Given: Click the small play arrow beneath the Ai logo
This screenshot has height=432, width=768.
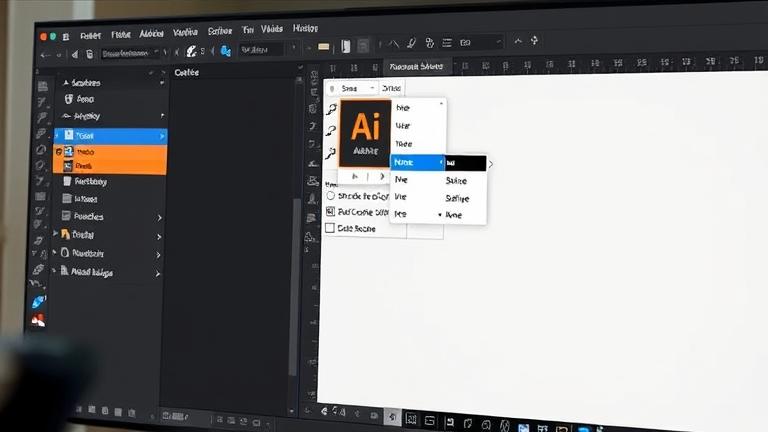Looking at the screenshot, I should (x=355, y=176).
